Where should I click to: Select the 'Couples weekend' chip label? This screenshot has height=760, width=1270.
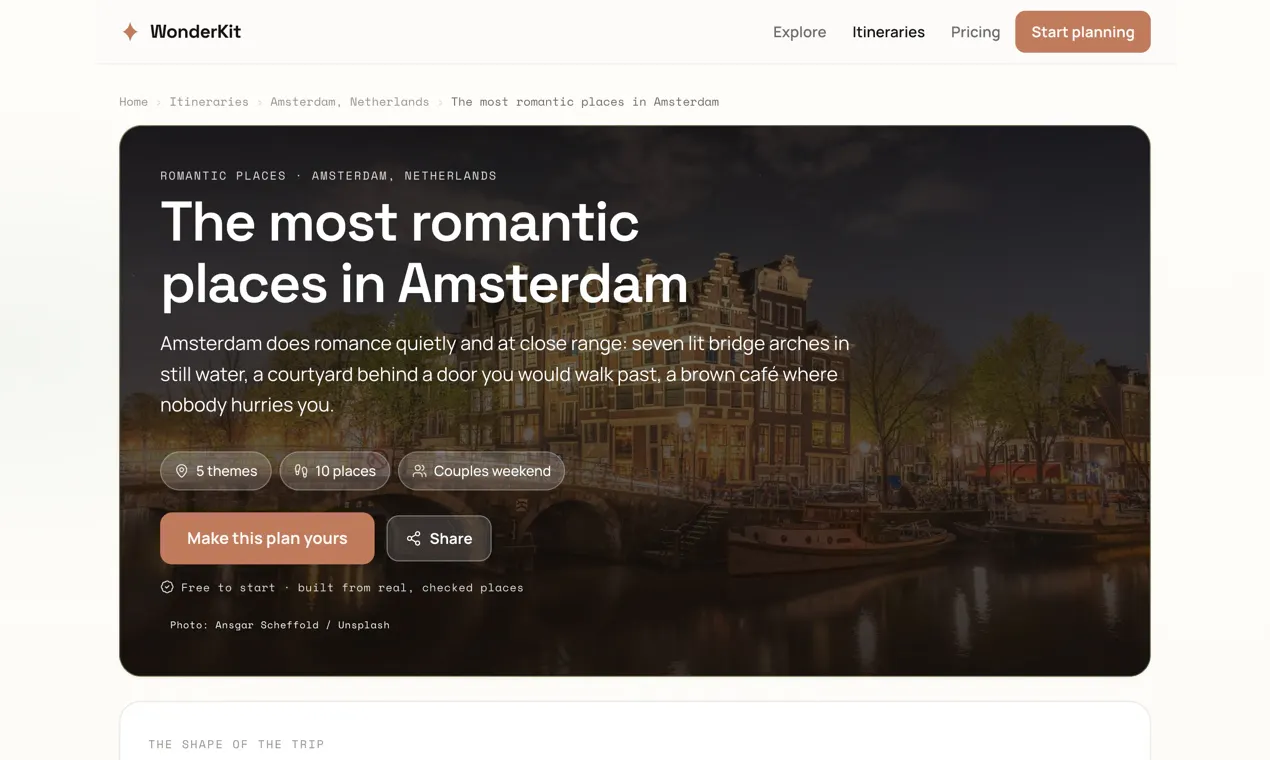pos(492,471)
